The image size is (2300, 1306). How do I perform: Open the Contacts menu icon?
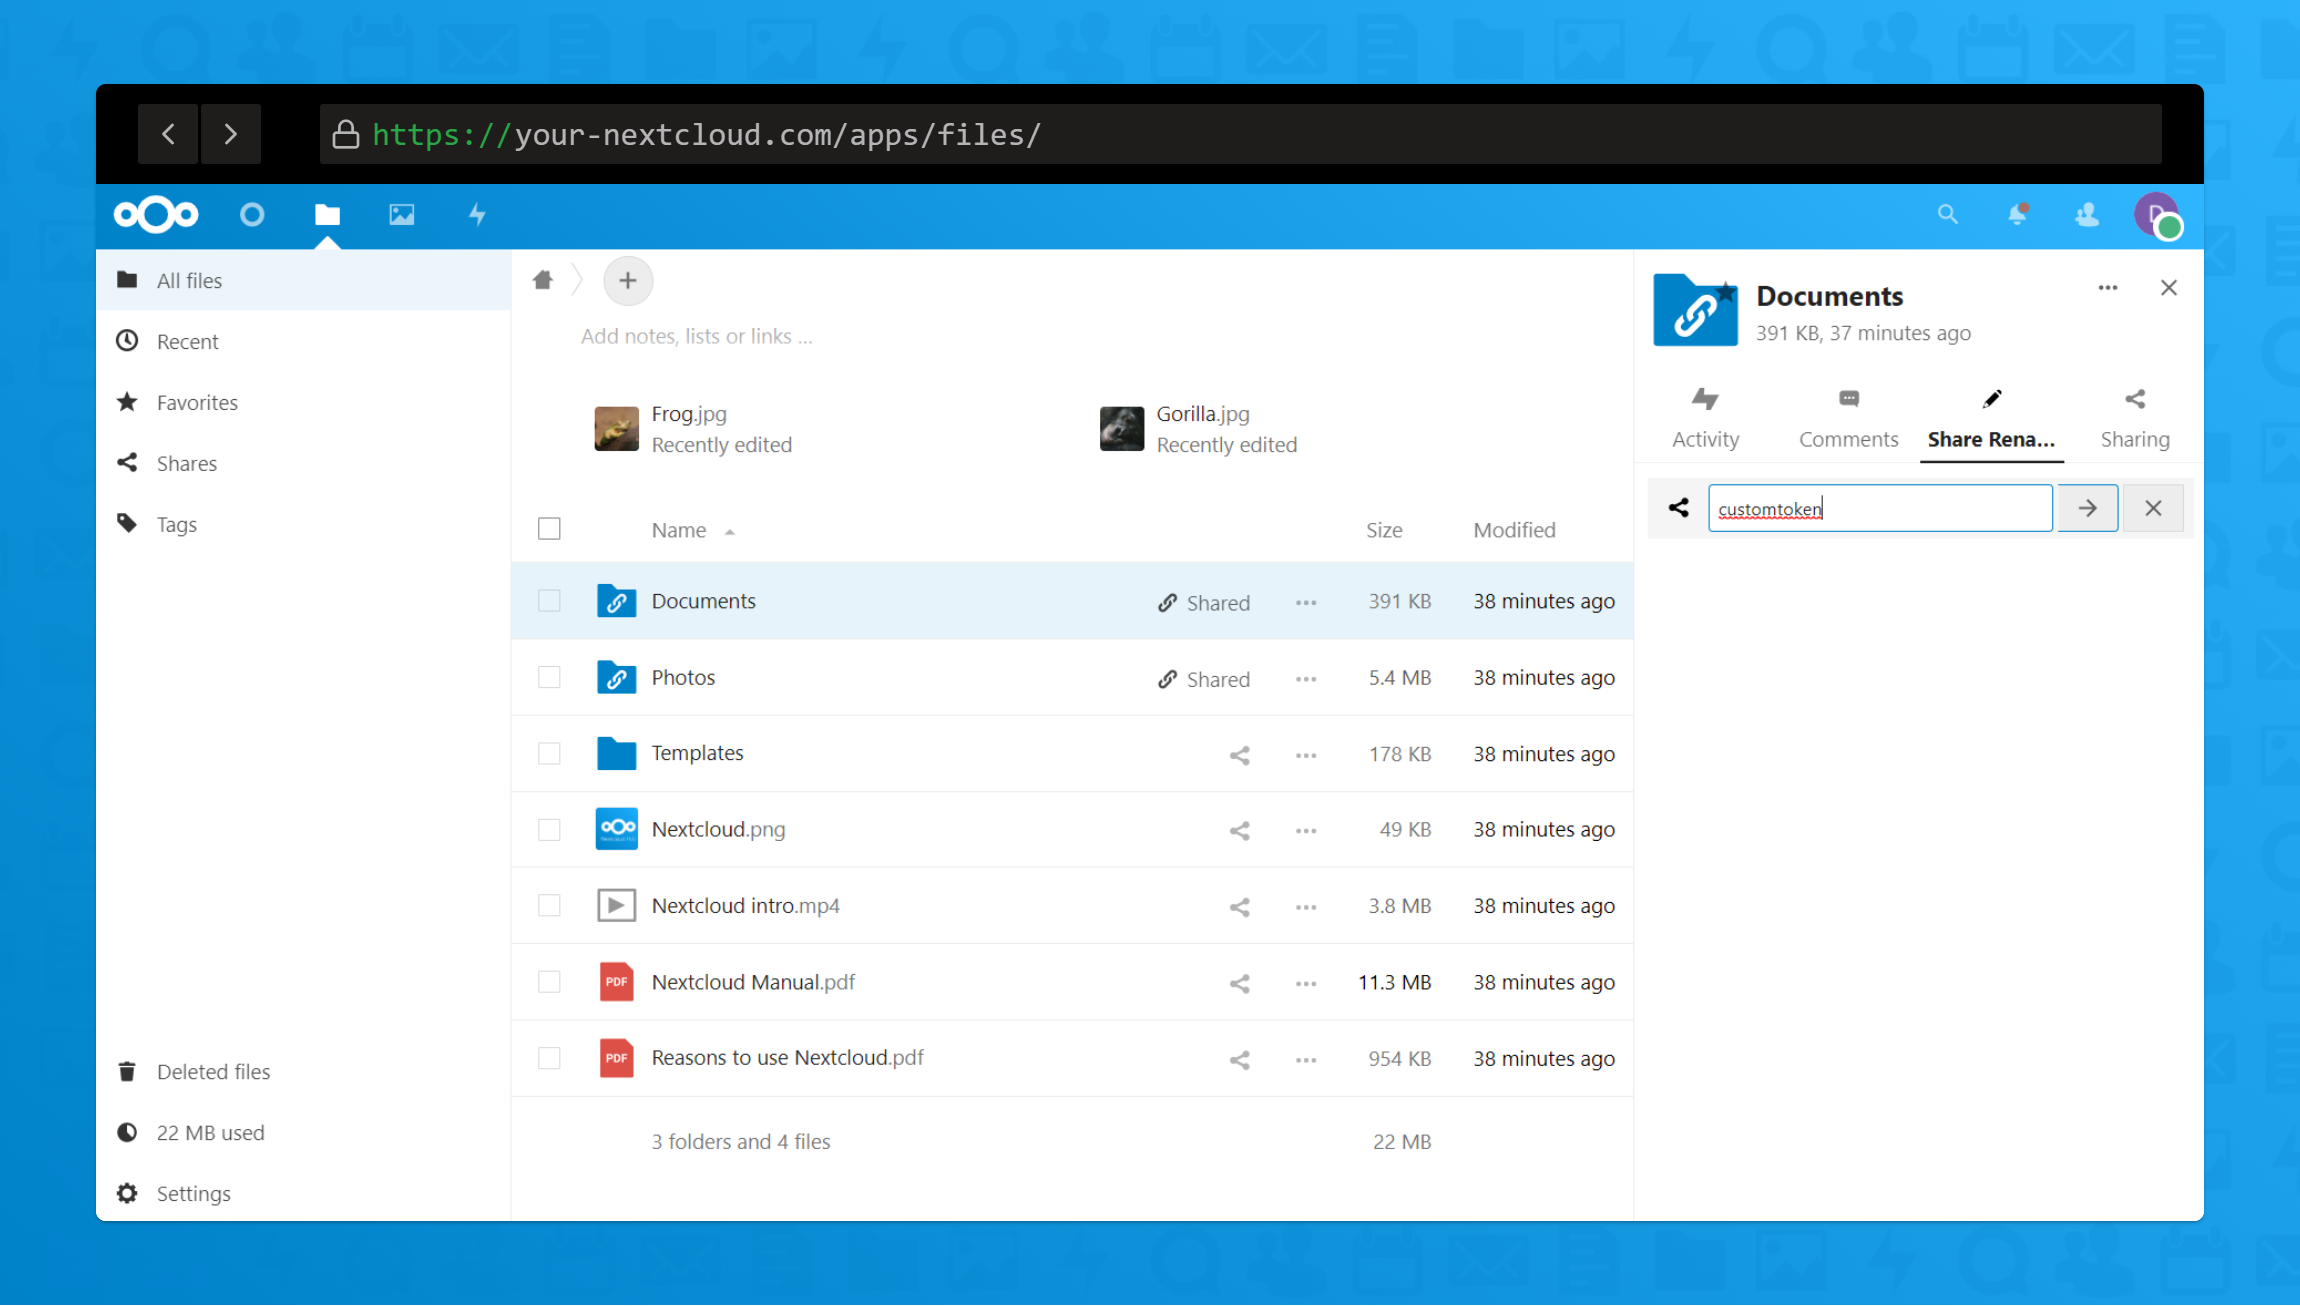point(2087,214)
